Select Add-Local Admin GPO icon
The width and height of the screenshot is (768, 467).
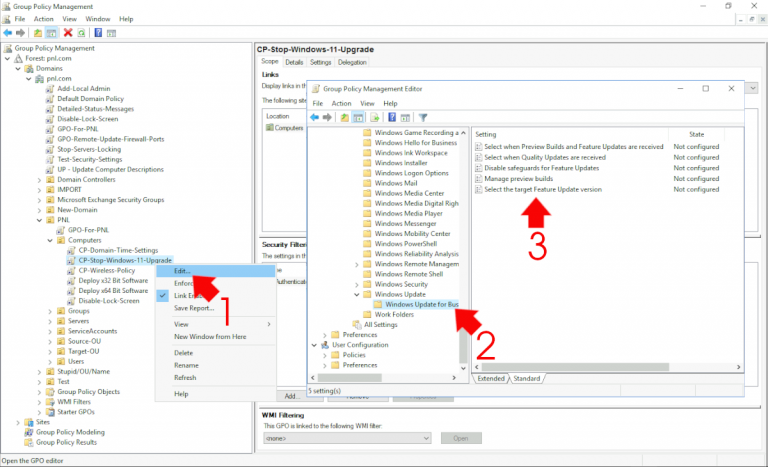tap(49, 89)
